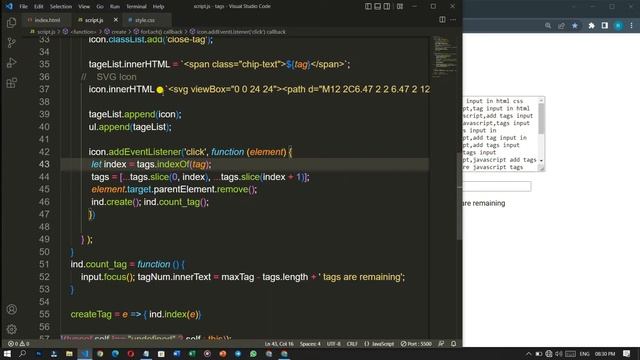Click line number 43 in the gutter
640x360 pixels.
pos(44,164)
